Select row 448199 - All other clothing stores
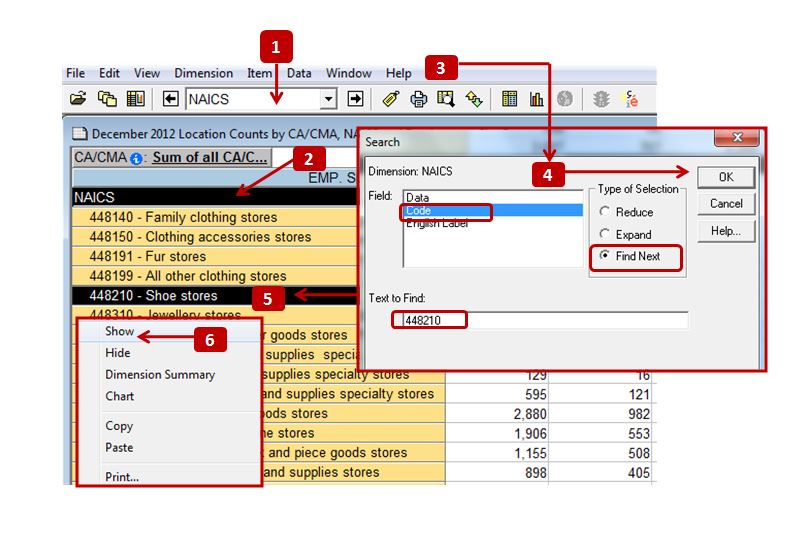Viewport: 805px width, 535px height. tap(215, 276)
